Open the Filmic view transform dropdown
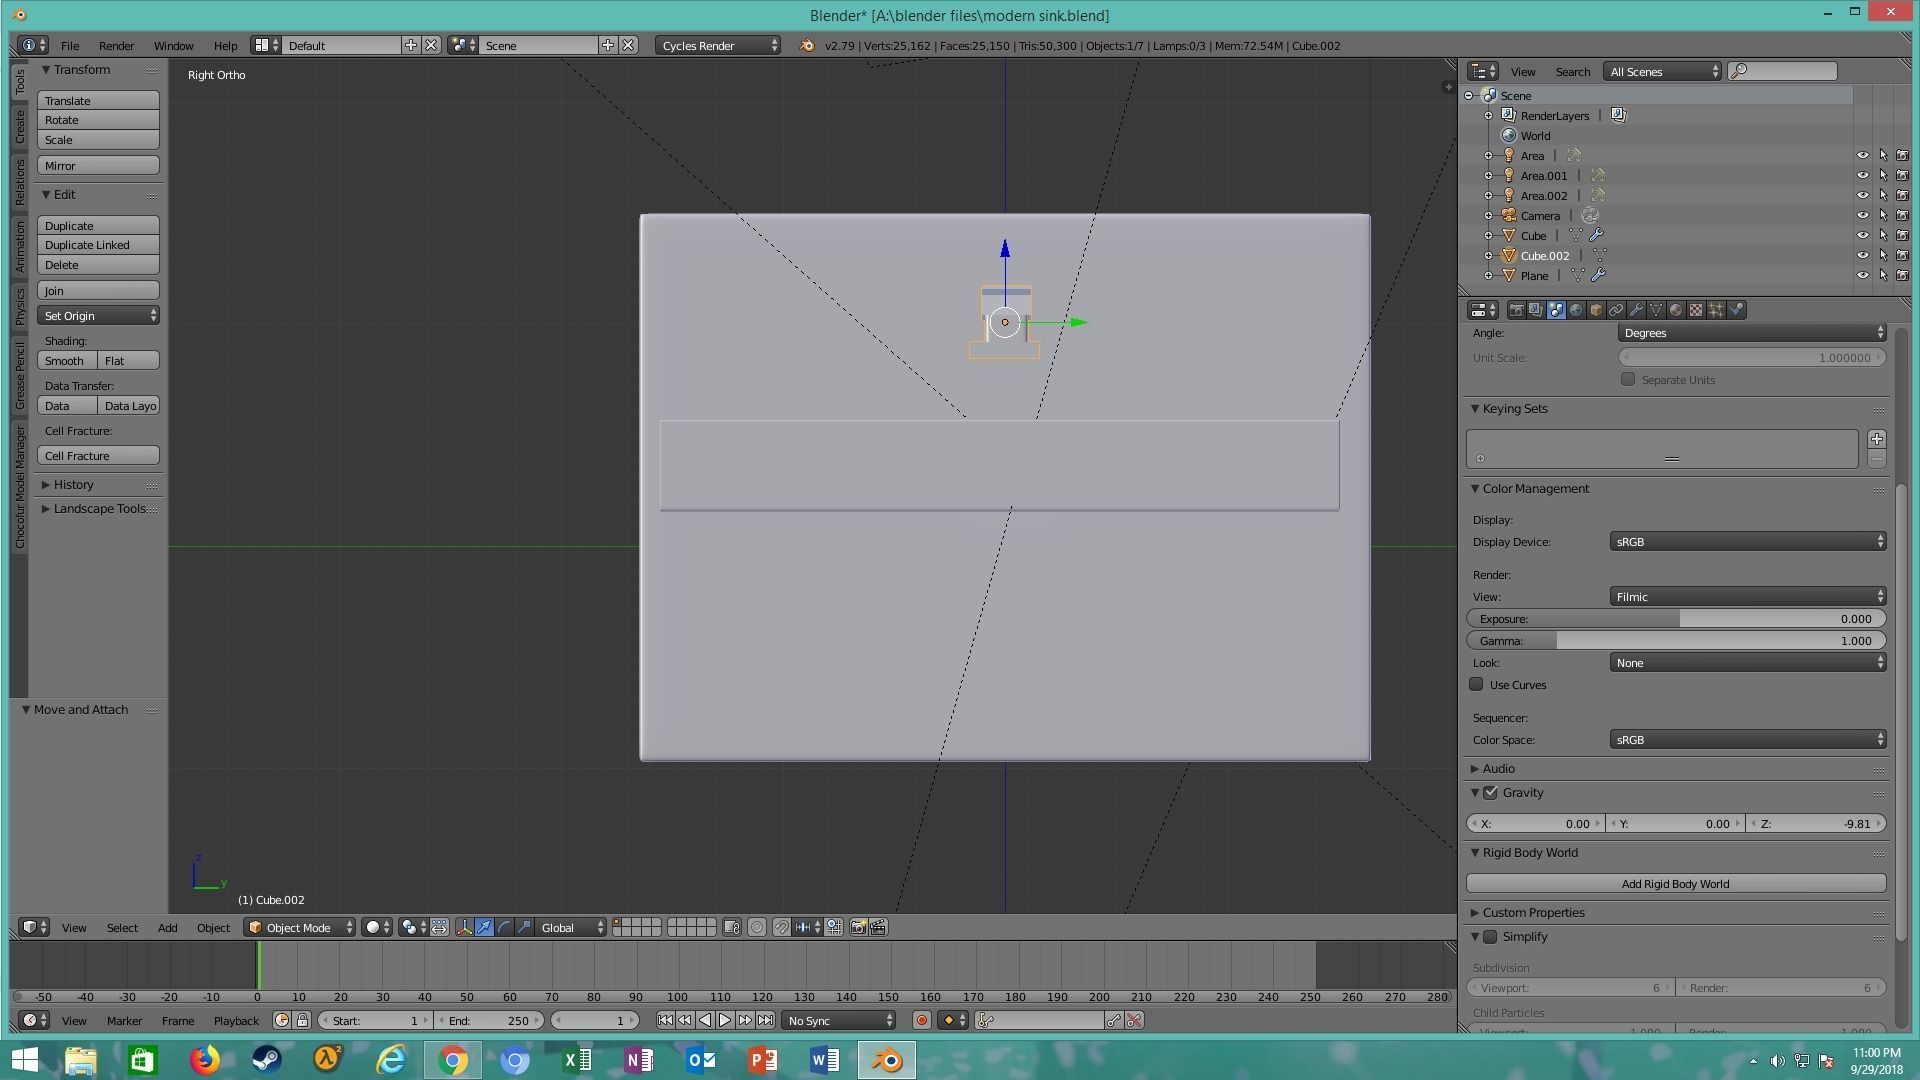 click(1747, 597)
